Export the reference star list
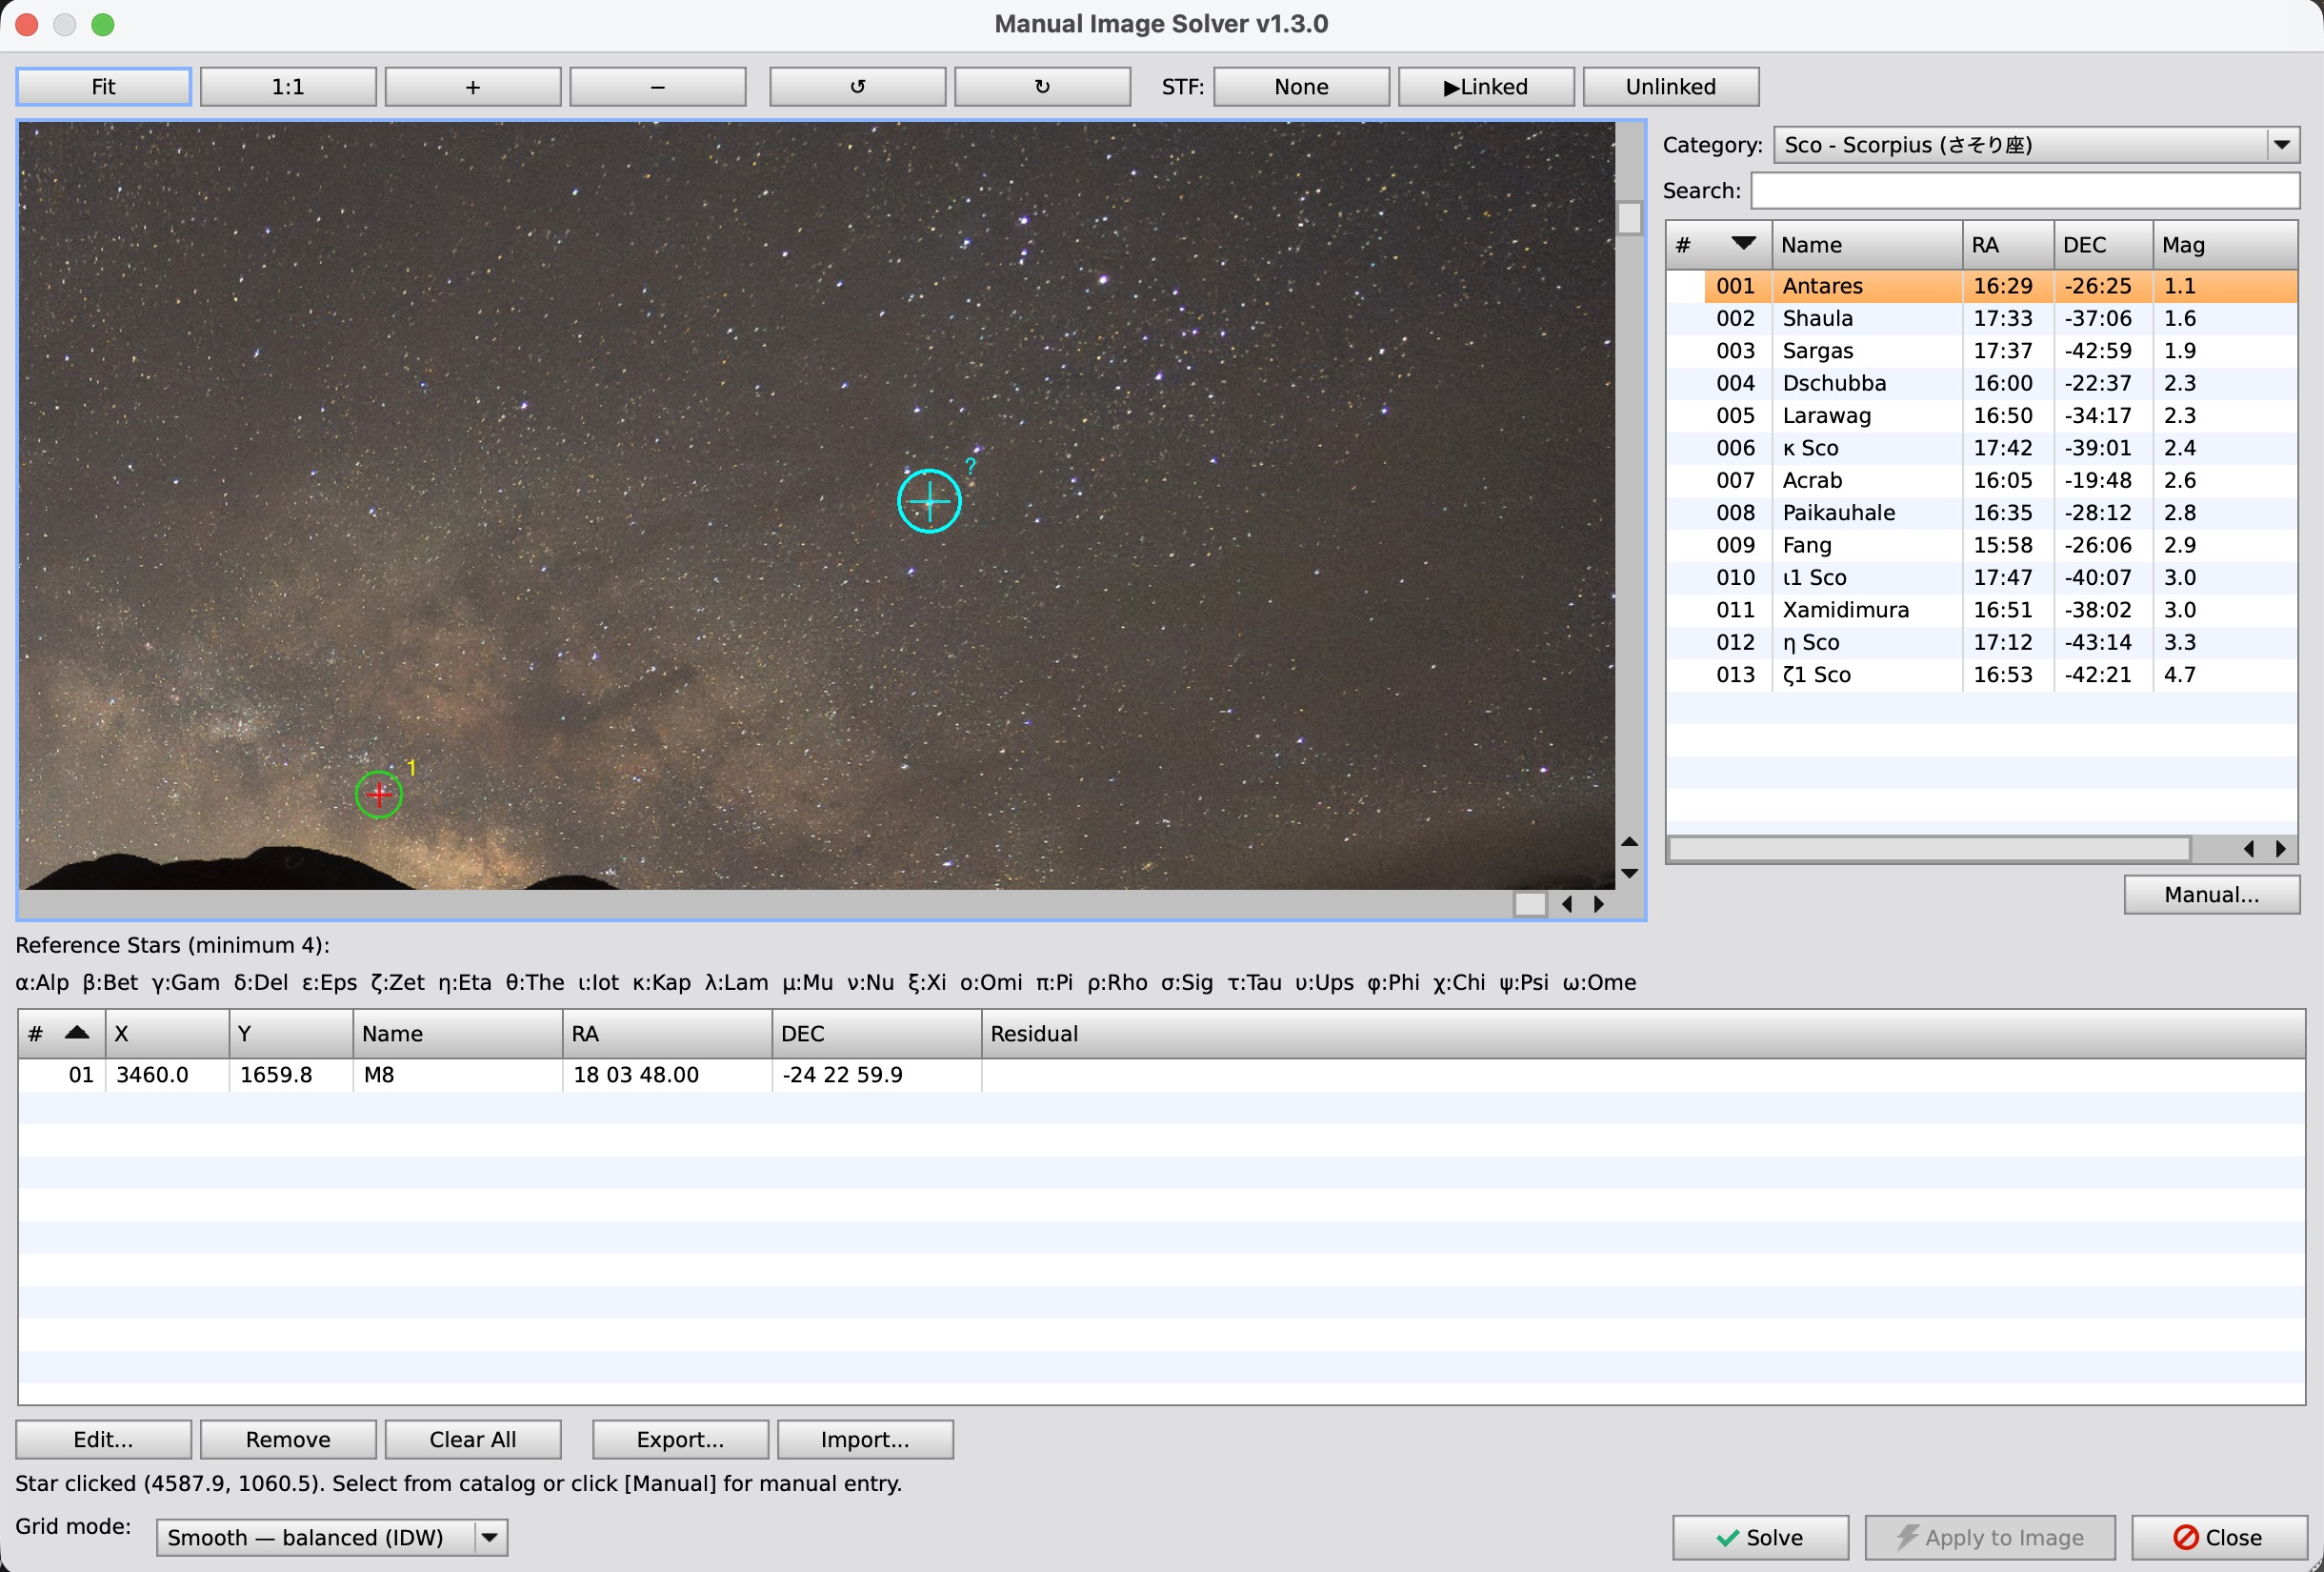 click(679, 1439)
